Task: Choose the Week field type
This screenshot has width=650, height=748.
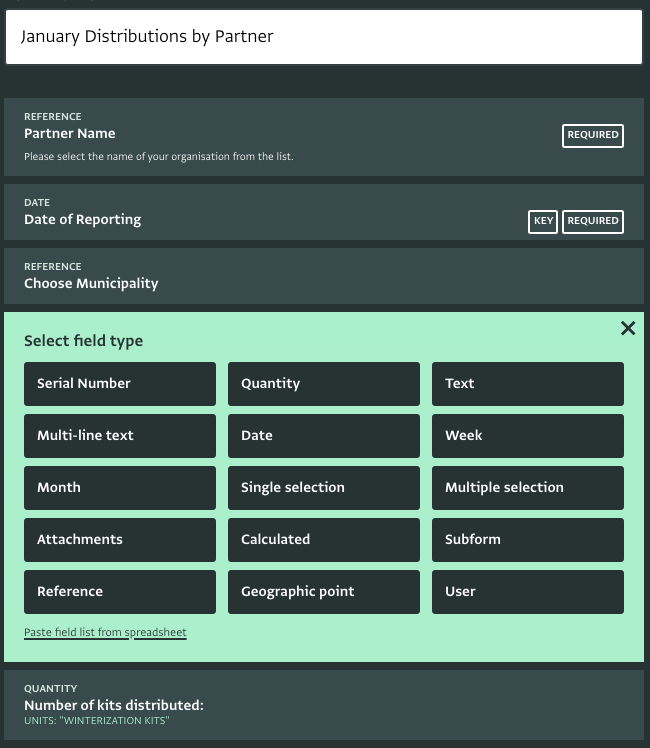Action: click(x=527, y=436)
